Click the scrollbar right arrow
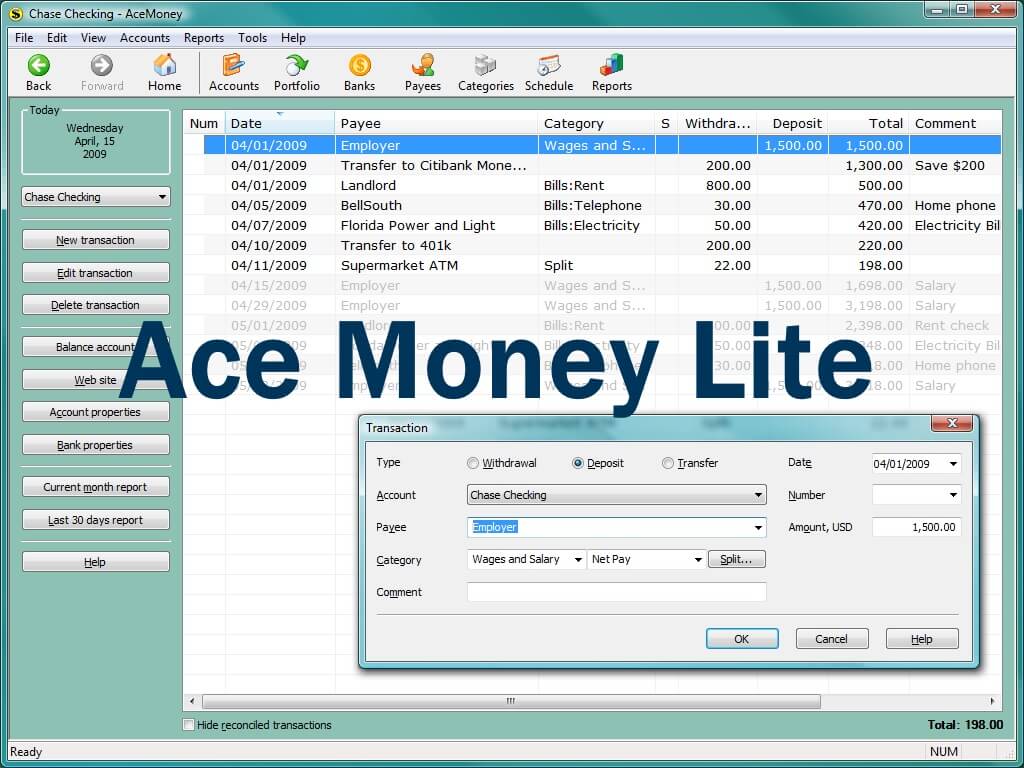The height and width of the screenshot is (768, 1024). (x=993, y=701)
